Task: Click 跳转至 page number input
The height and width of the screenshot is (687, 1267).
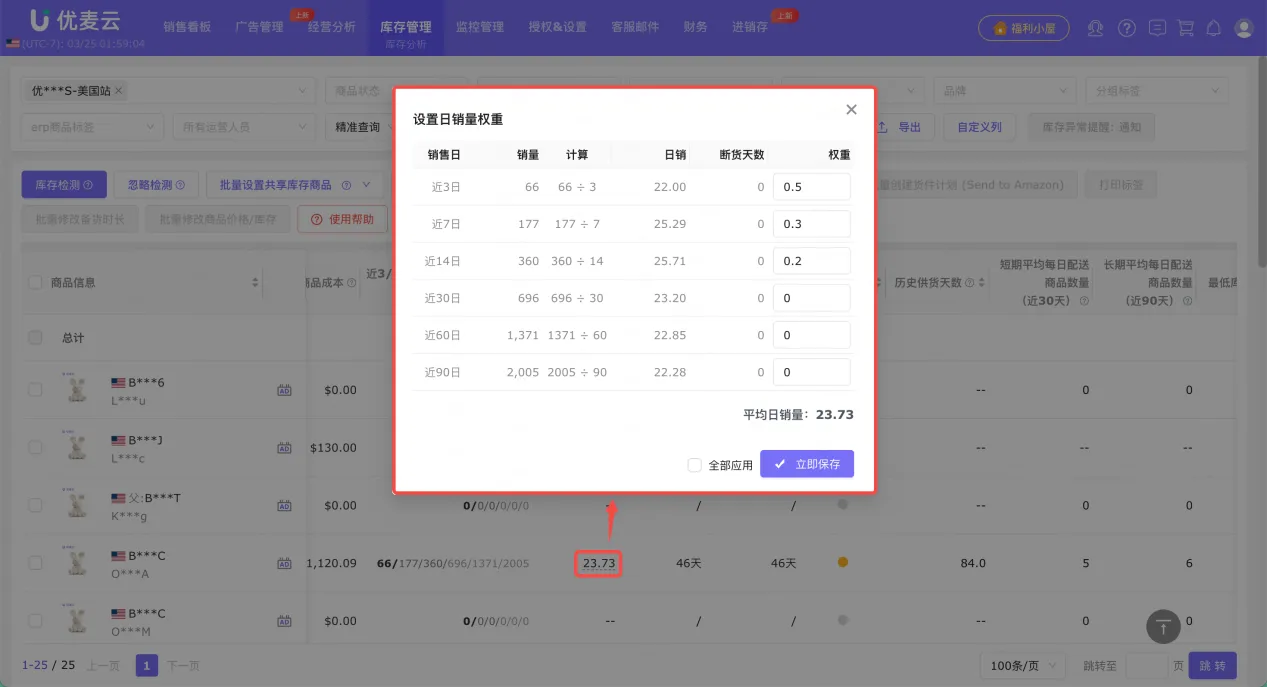Action: 1147,665
